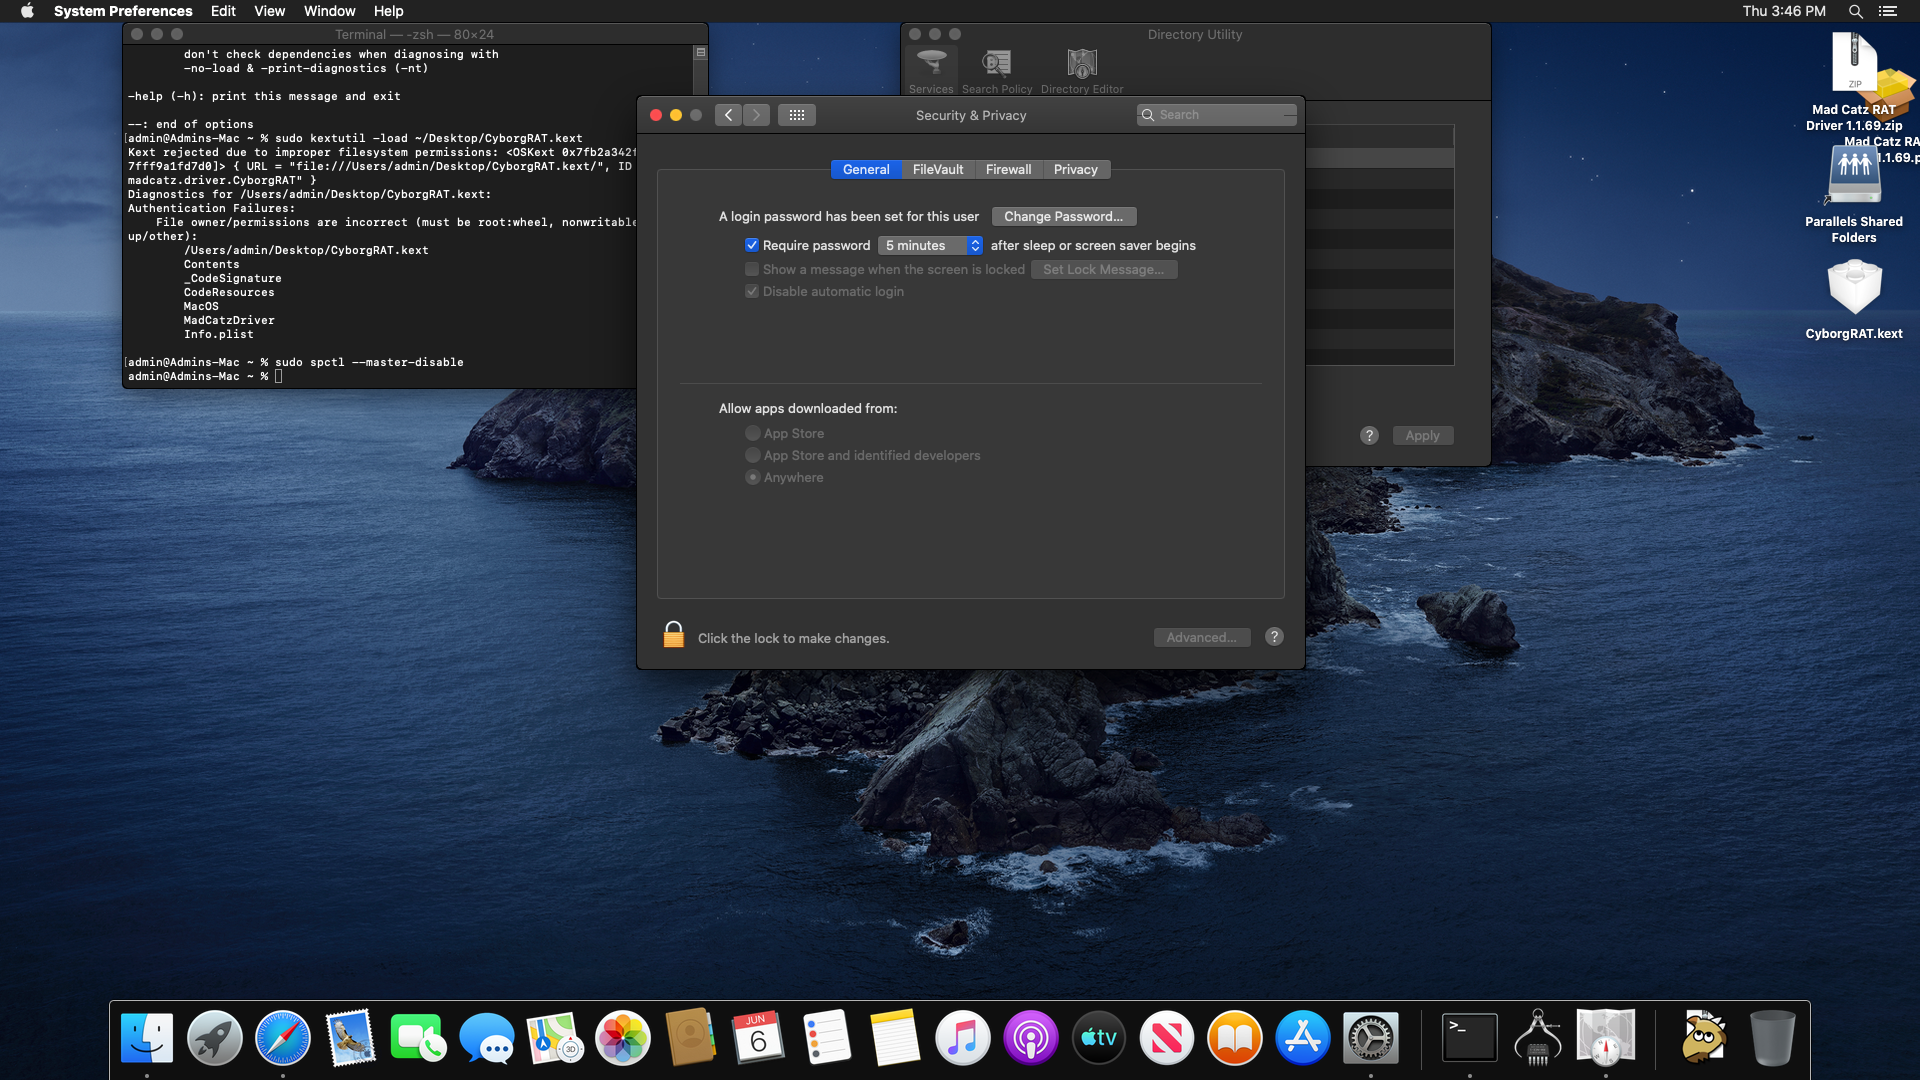This screenshot has height=1080, width=1920.
Task: Click the Advanced button
Action: click(1201, 638)
